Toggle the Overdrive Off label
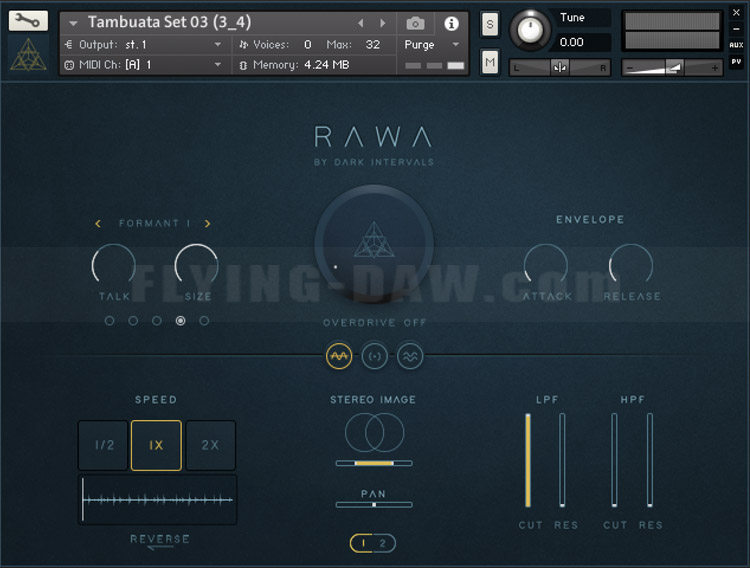The width and height of the screenshot is (750, 568). (x=374, y=323)
